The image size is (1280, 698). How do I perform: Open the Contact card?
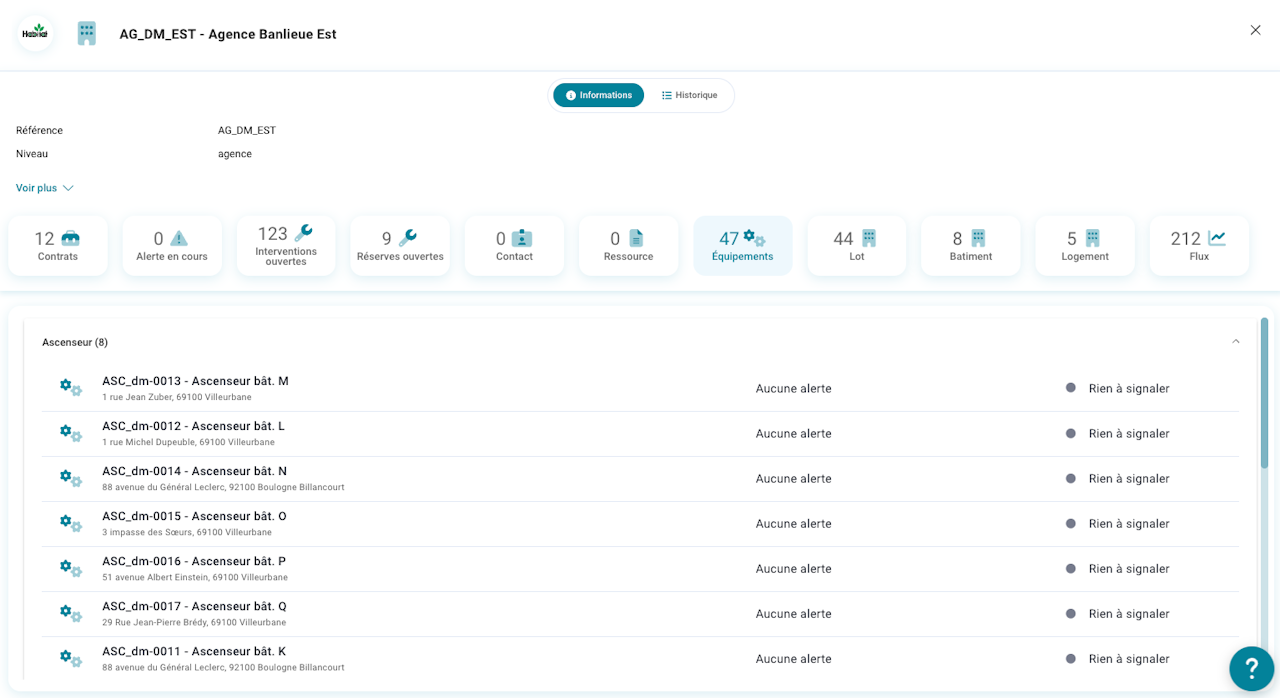(514, 246)
